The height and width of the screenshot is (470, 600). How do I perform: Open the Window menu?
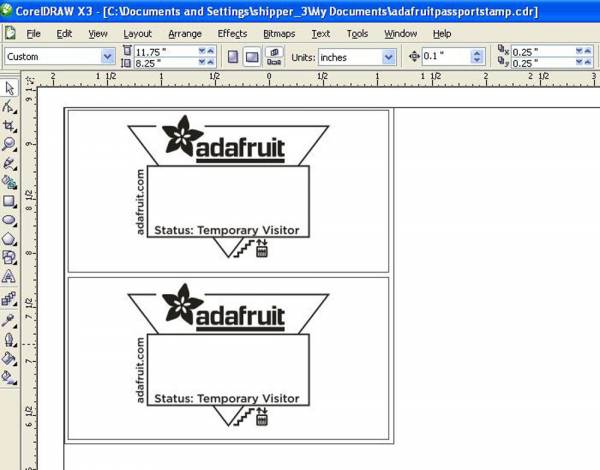(400, 34)
